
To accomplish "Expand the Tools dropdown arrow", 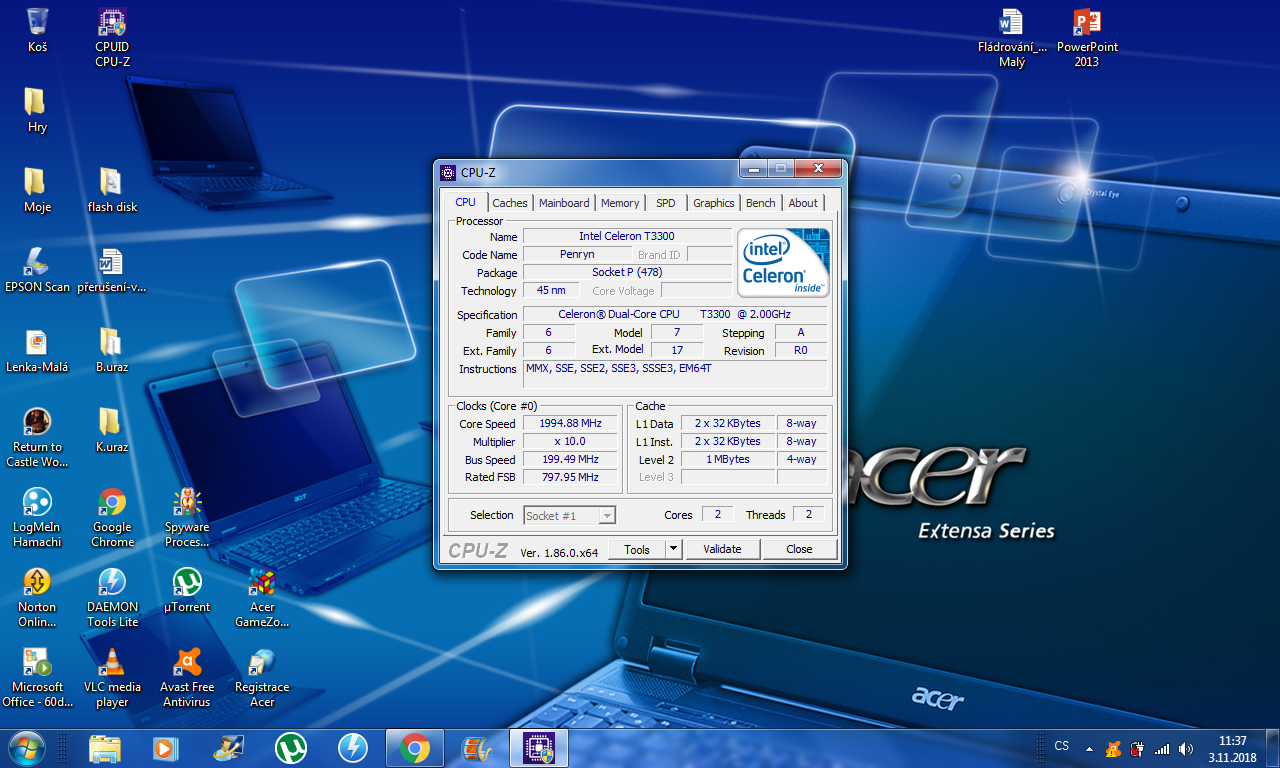I will click(x=673, y=549).
